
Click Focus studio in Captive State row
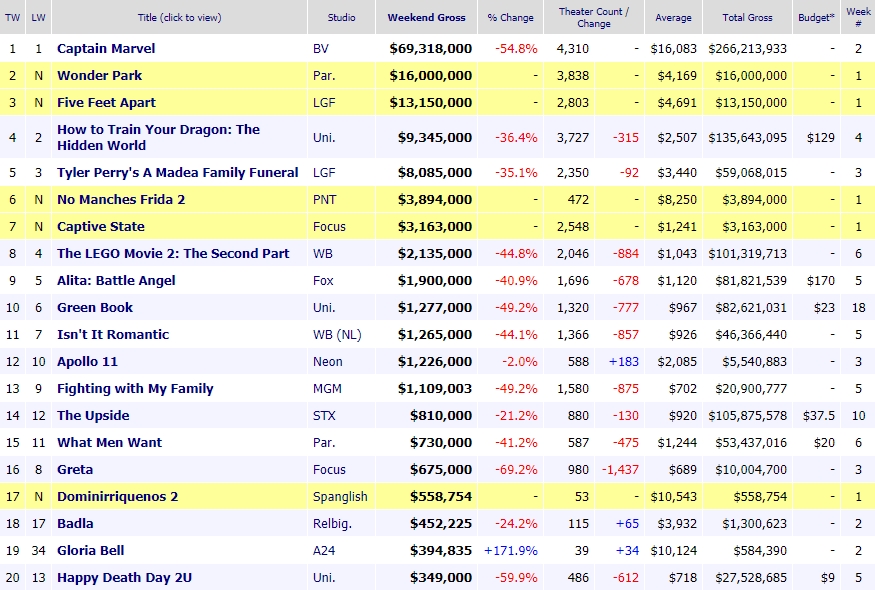329,227
